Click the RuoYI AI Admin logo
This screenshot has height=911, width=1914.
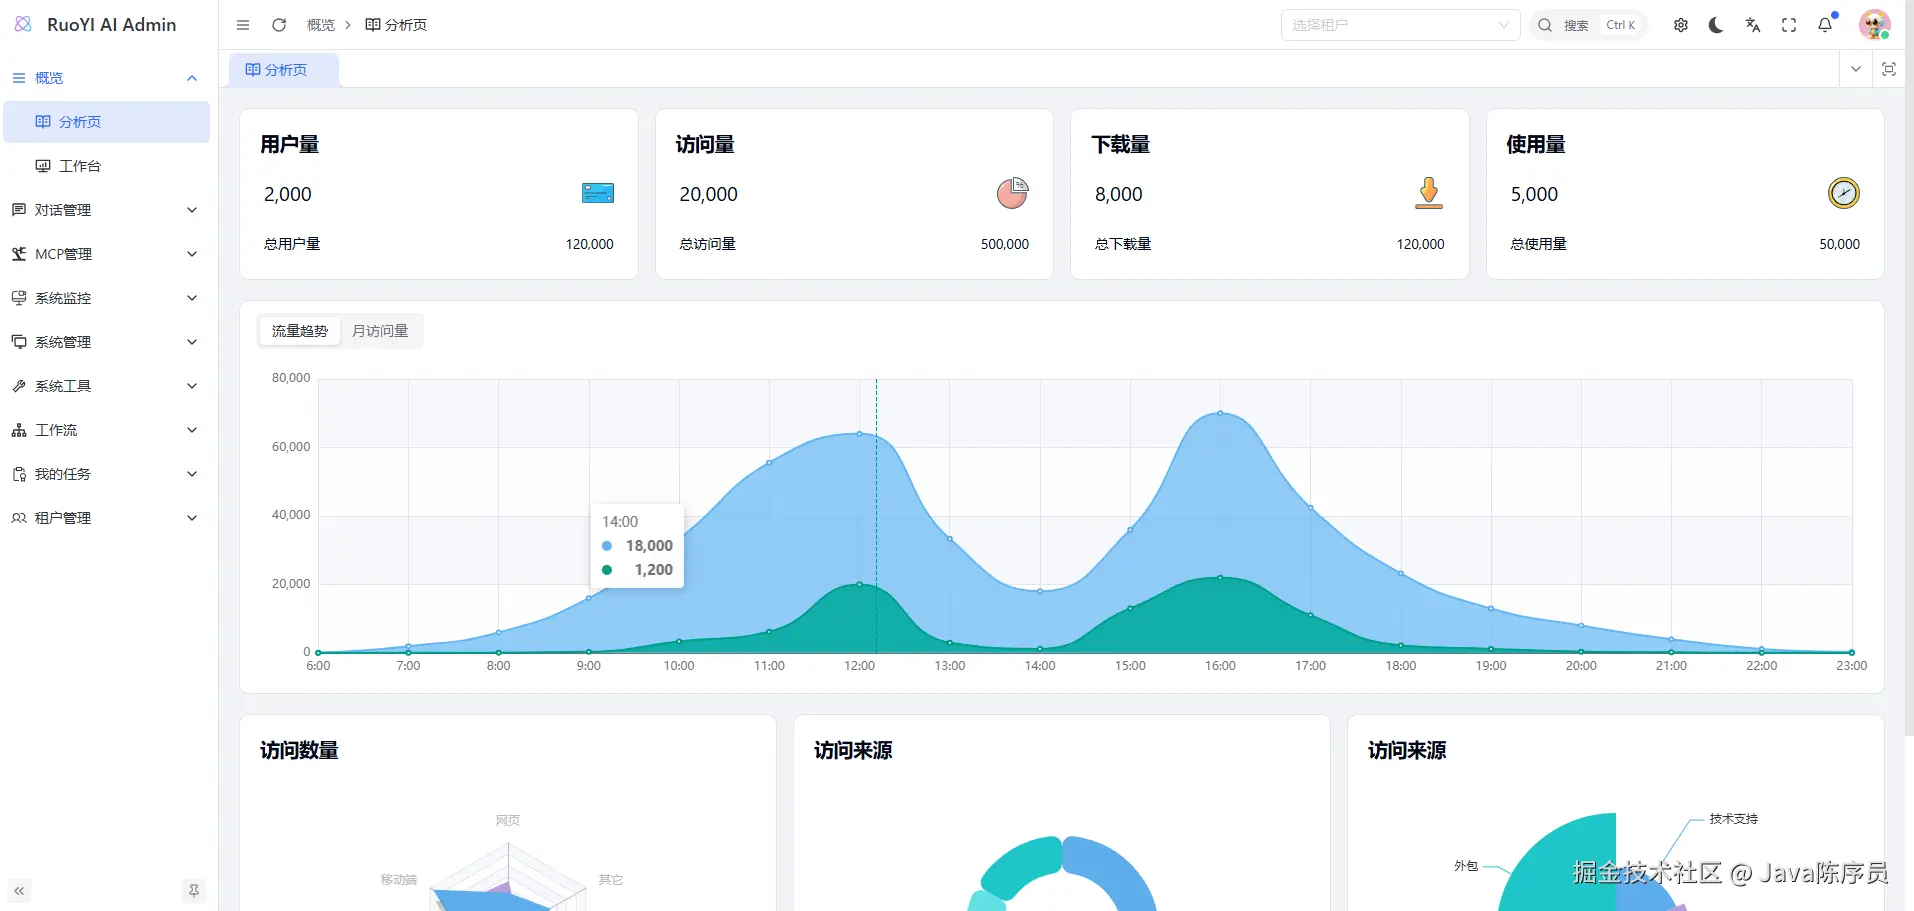[96, 25]
